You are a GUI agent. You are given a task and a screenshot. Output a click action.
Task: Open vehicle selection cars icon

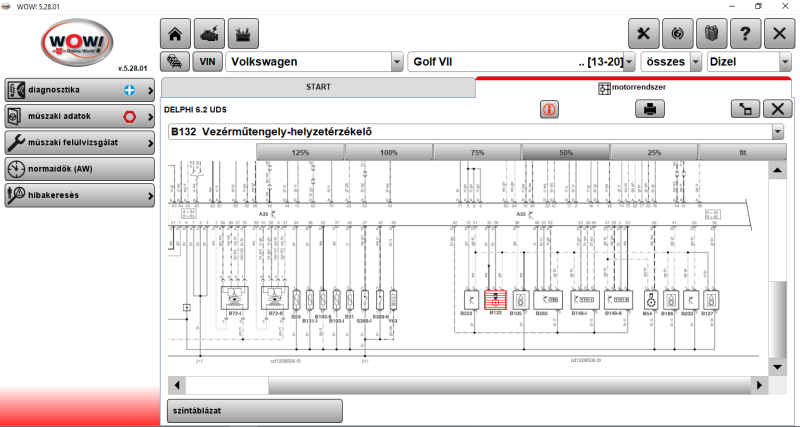pyautogui.click(x=175, y=62)
